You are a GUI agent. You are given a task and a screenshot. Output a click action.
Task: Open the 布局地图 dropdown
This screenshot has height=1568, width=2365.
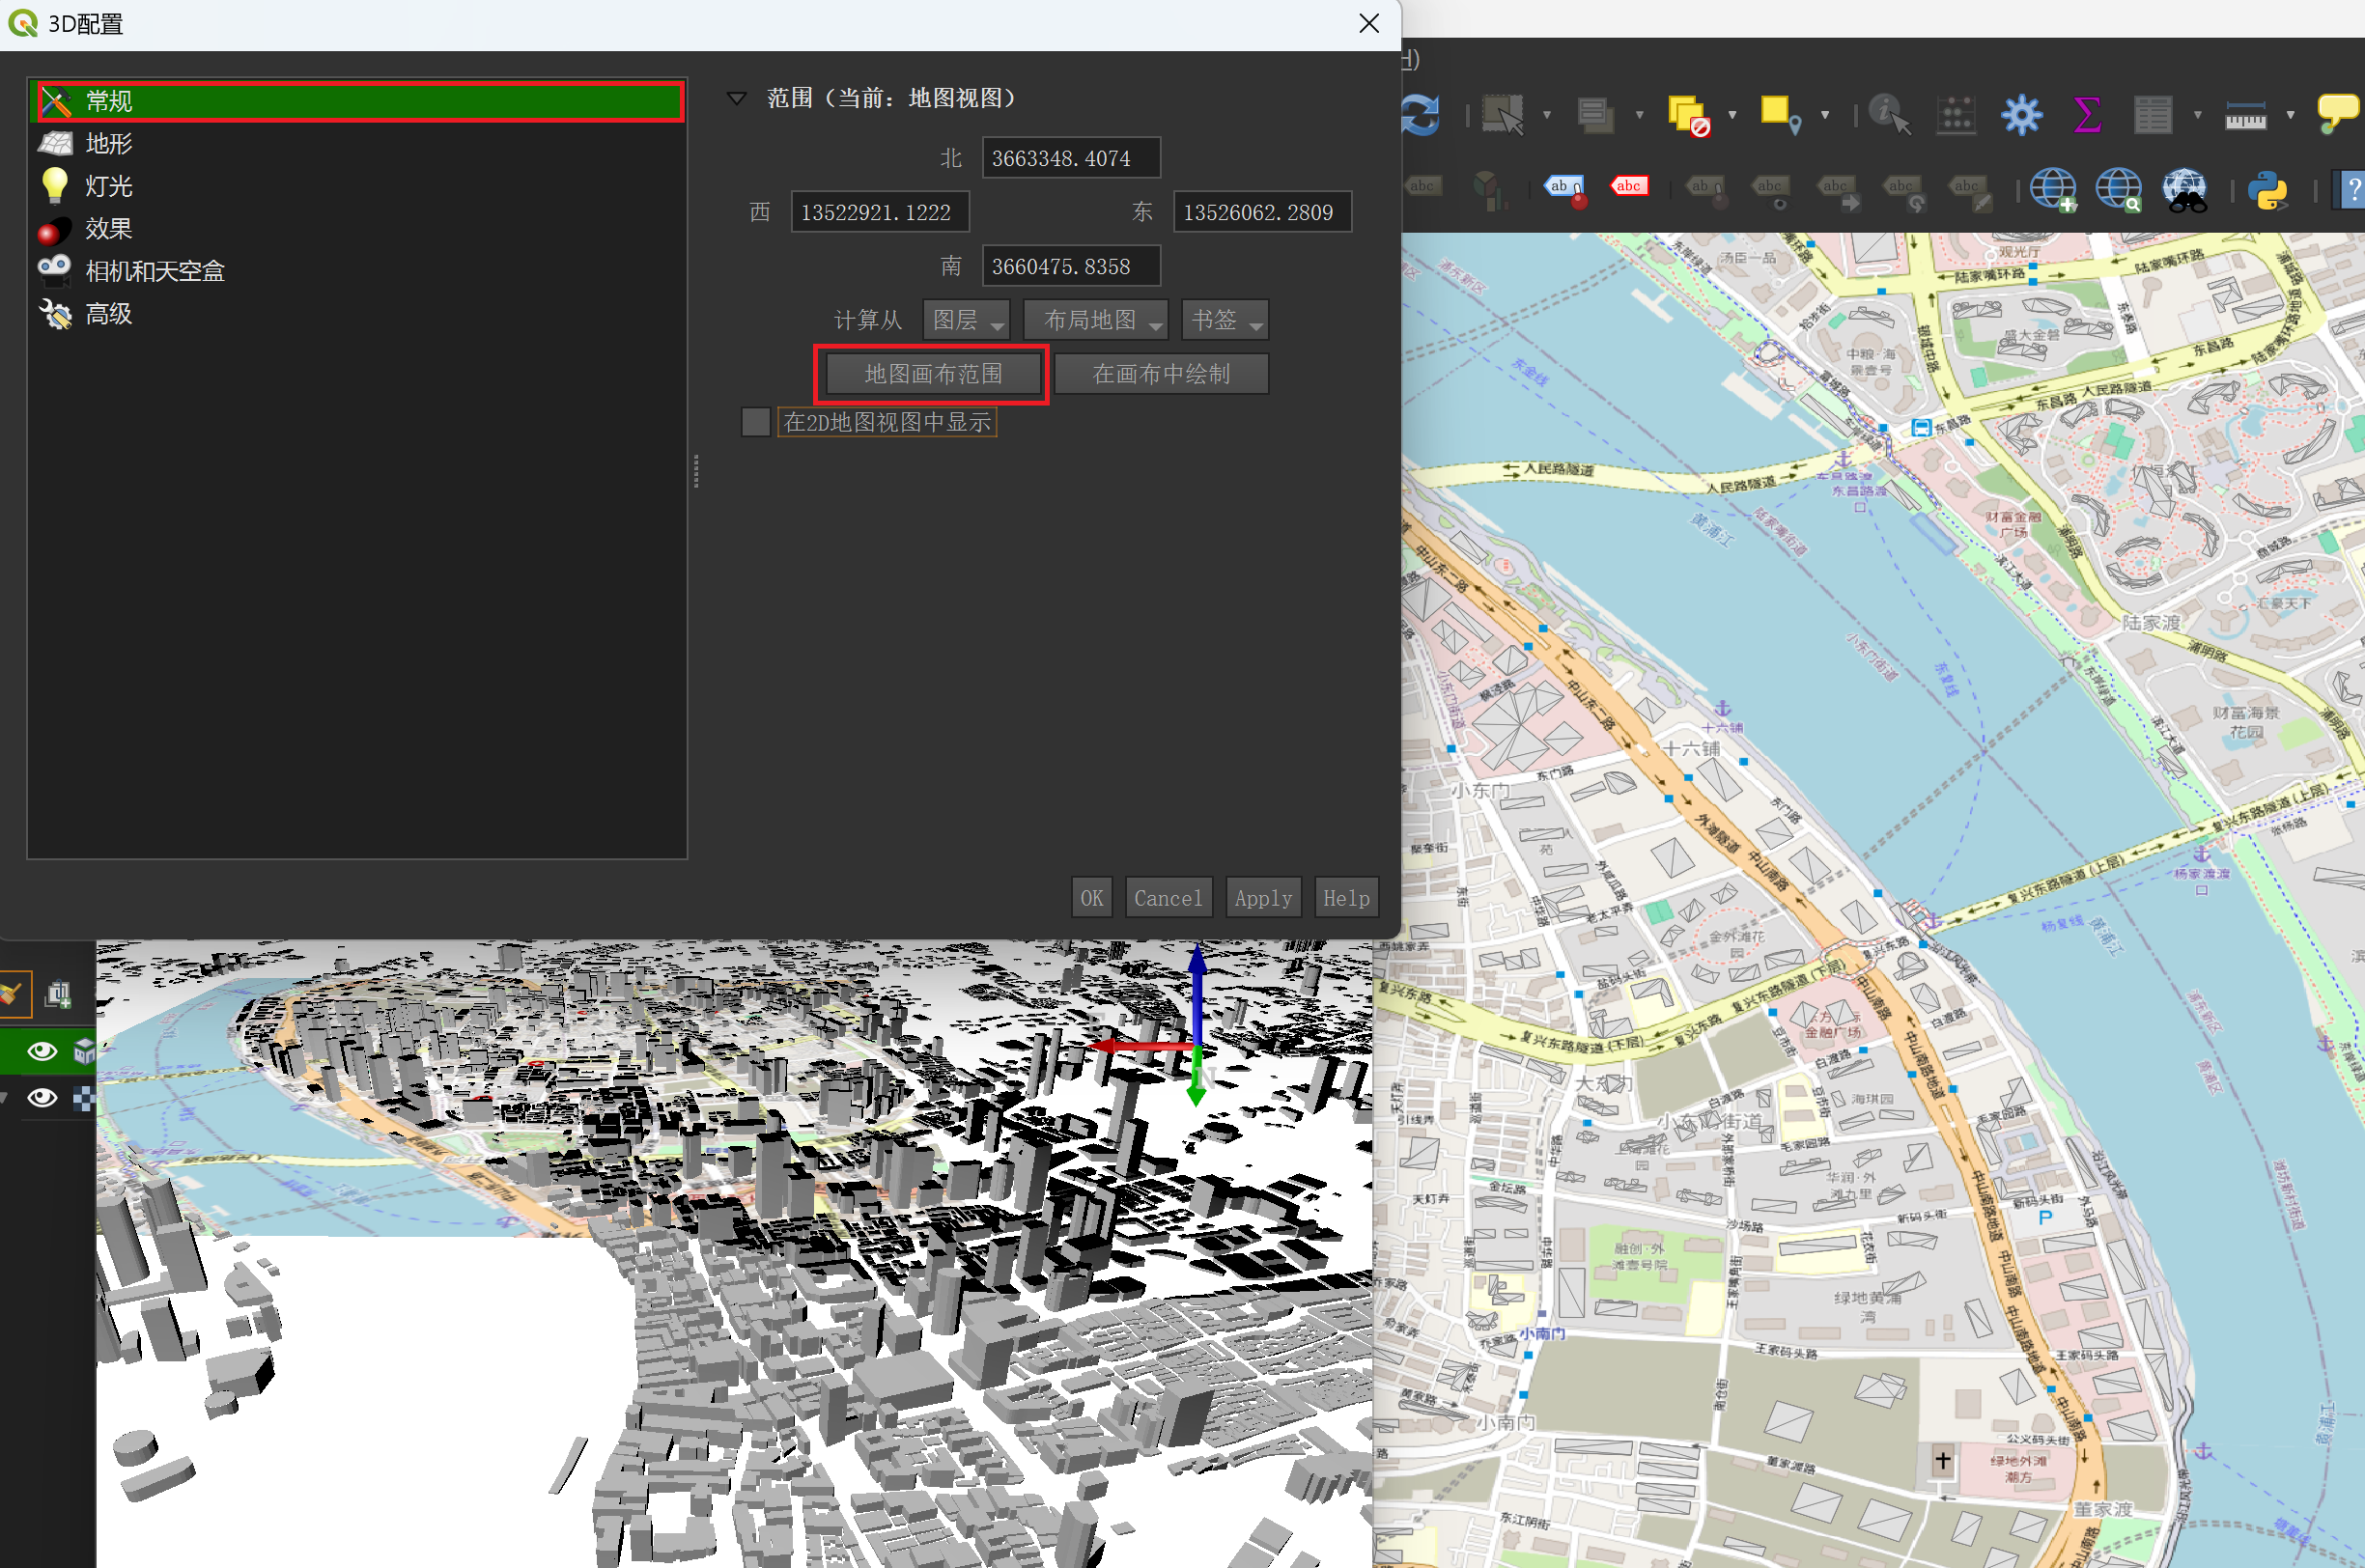[x=1096, y=320]
